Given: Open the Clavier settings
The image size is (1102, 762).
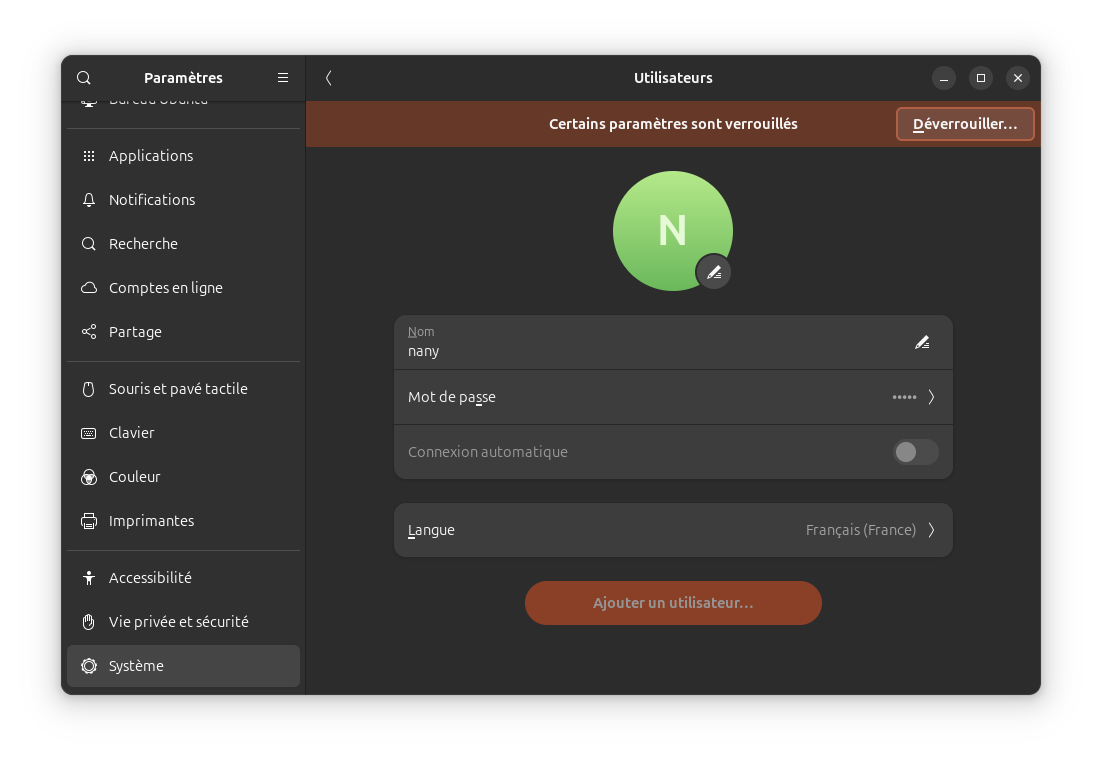Looking at the screenshot, I should coord(183,433).
